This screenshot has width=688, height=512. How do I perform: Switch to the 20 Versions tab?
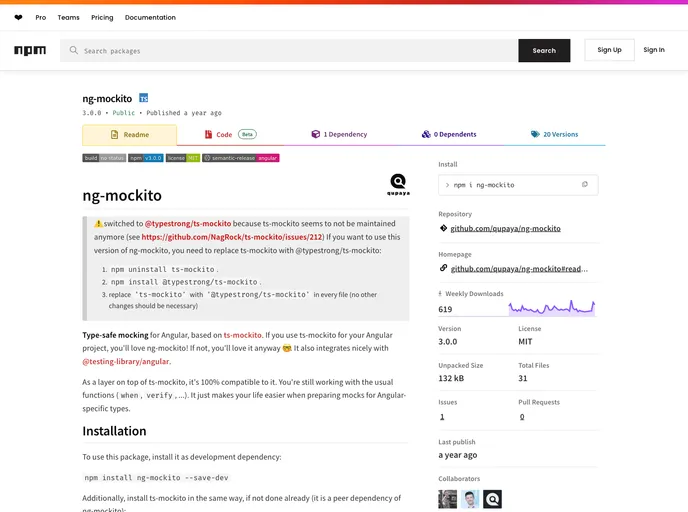555,134
